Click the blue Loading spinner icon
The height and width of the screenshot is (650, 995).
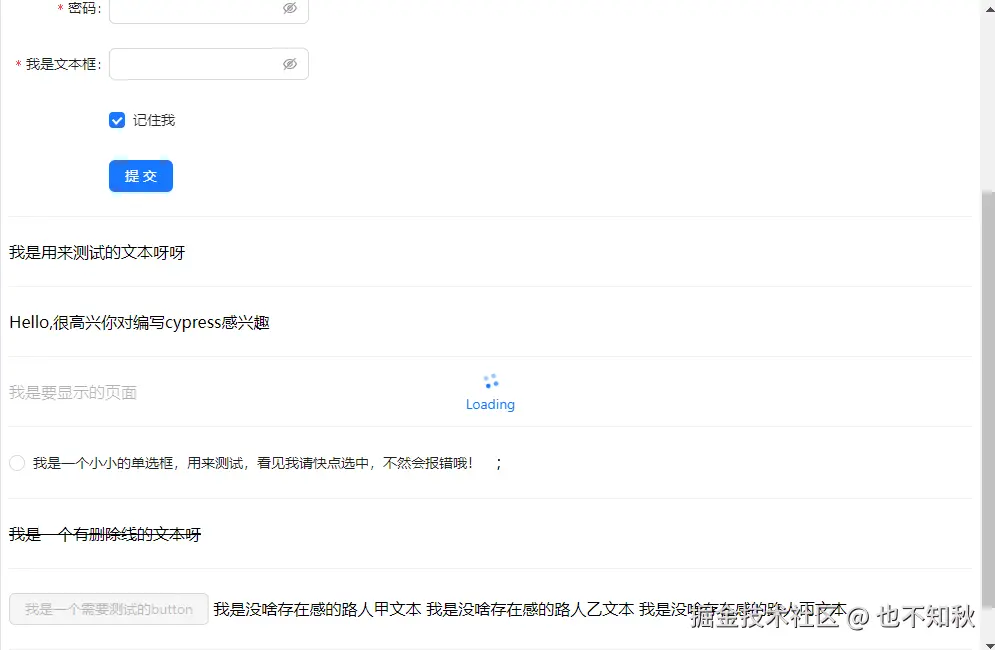(x=490, y=379)
